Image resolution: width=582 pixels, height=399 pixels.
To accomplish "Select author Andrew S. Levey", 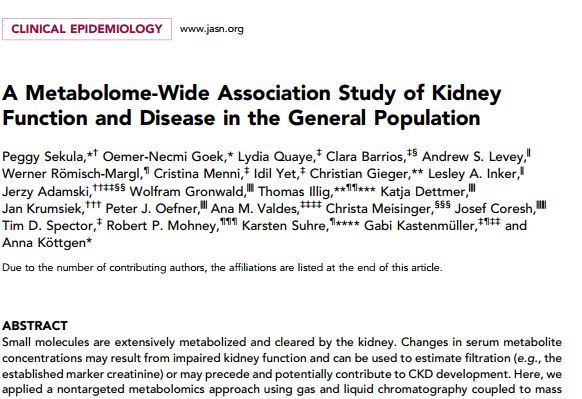I will tap(473, 157).
